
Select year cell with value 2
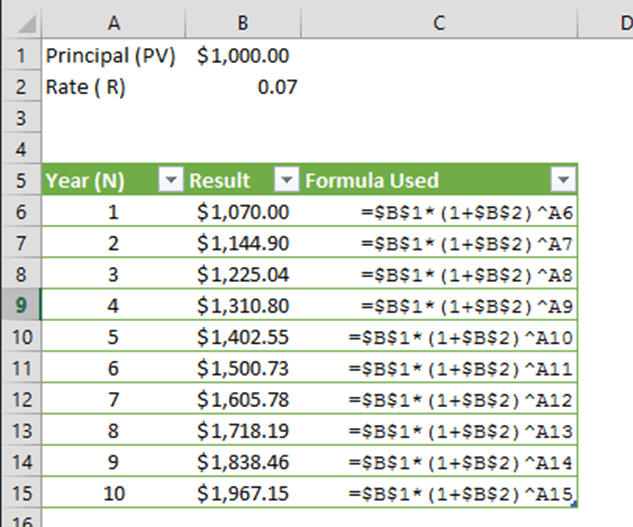(x=113, y=243)
